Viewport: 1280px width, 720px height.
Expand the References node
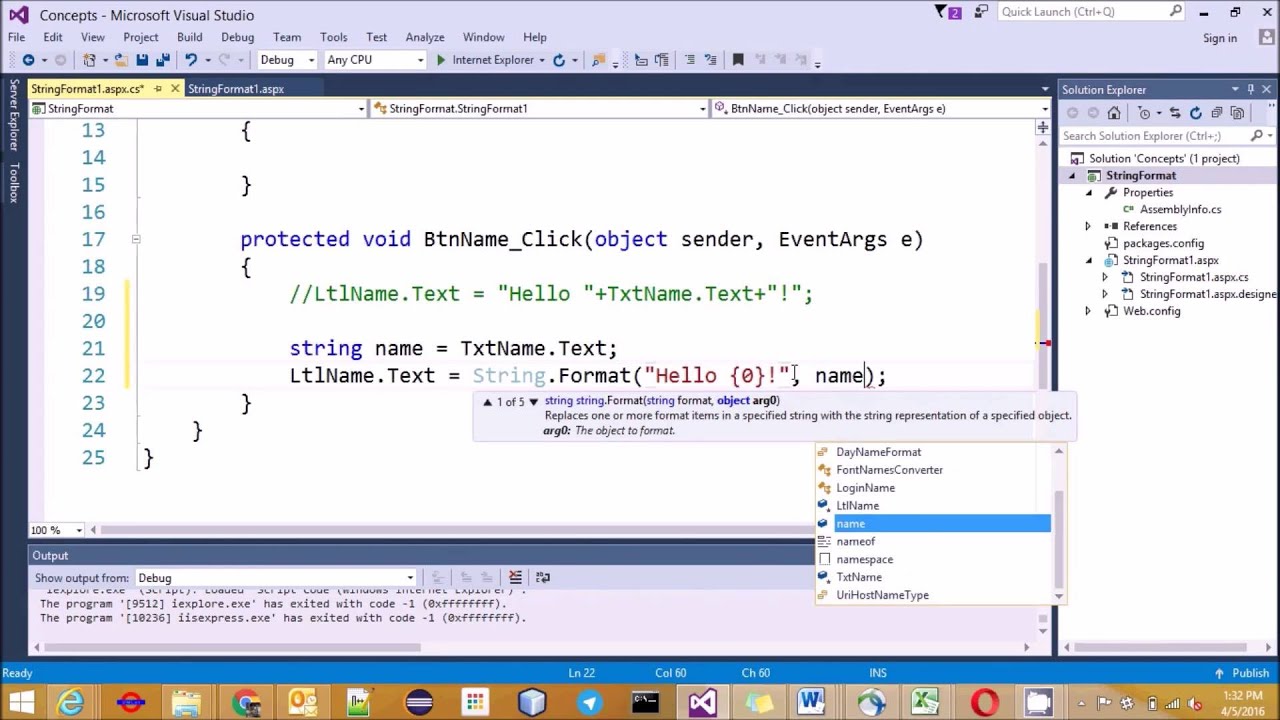pos(1089,227)
